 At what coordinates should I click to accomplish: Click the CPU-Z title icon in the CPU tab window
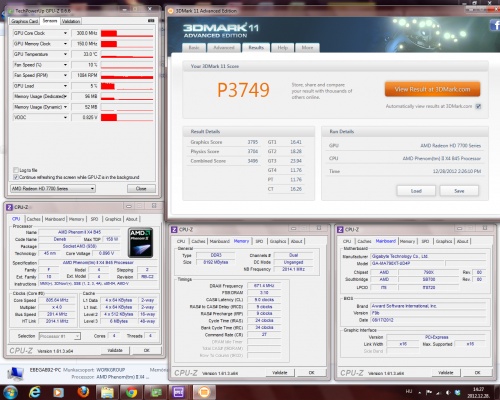click(x=9, y=207)
